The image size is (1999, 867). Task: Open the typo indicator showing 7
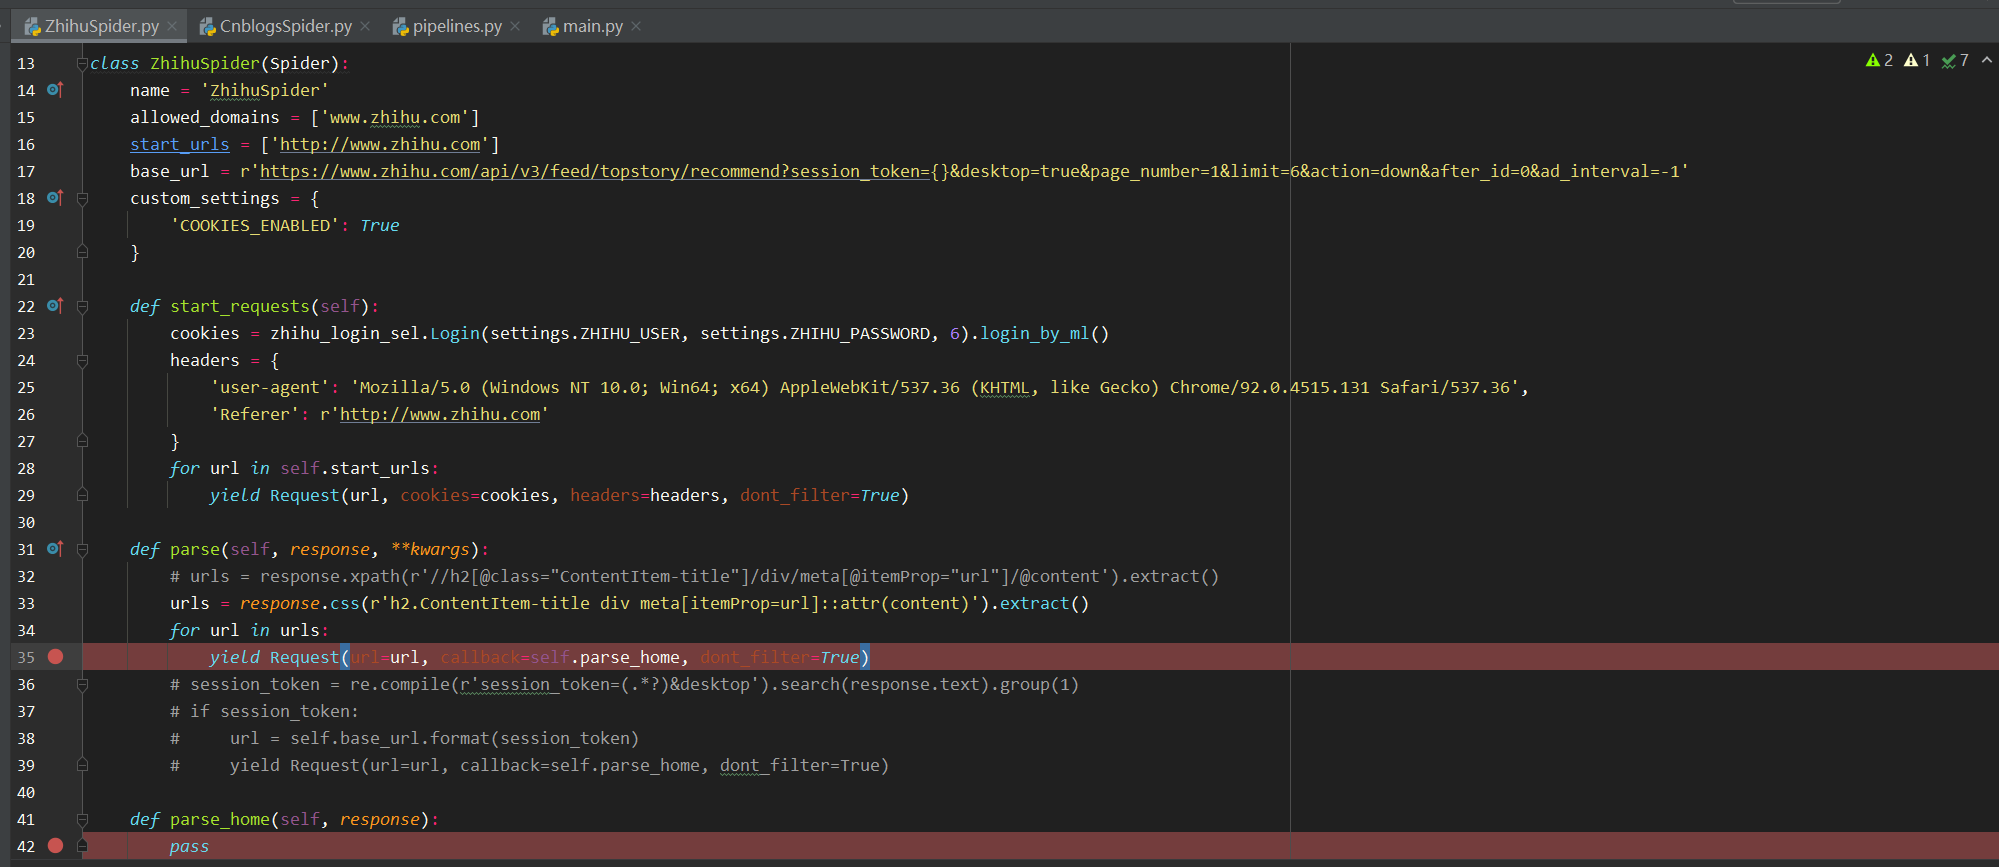pyautogui.click(x=1955, y=61)
